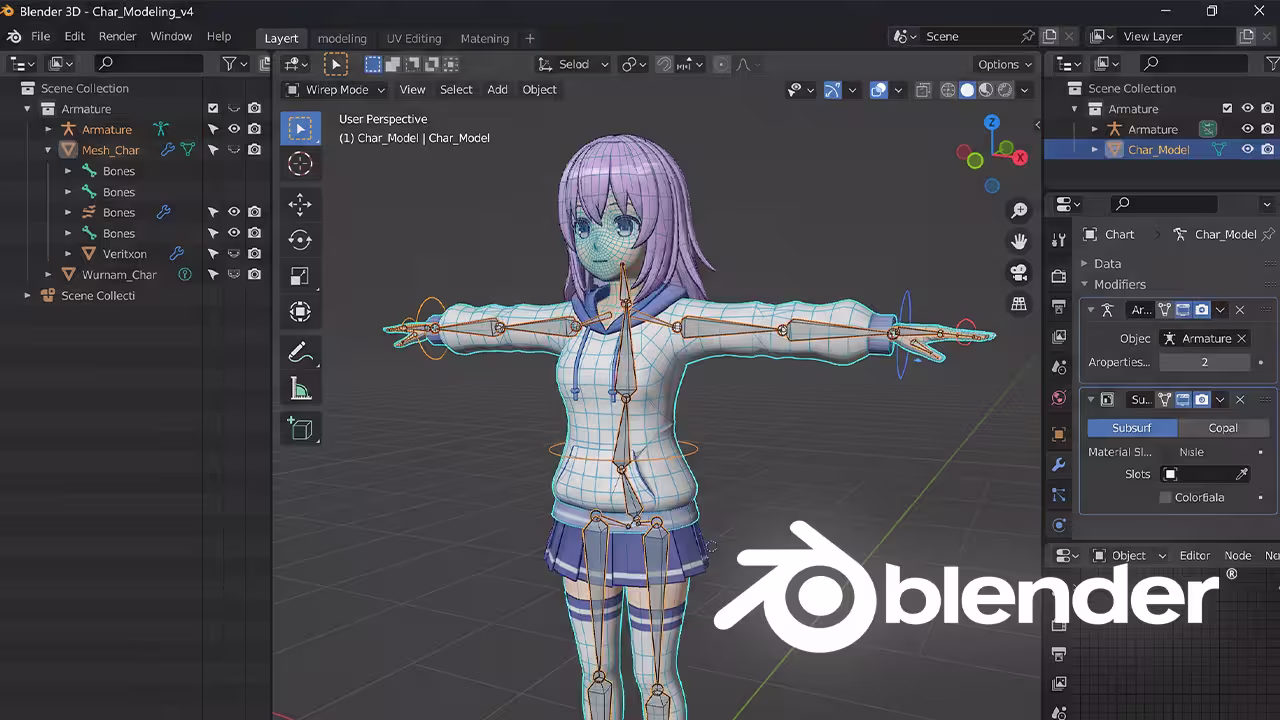Open the Wirep Mode dropdown
The width and height of the screenshot is (1280, 720).
pyautogui.click(x=336, y=90)
